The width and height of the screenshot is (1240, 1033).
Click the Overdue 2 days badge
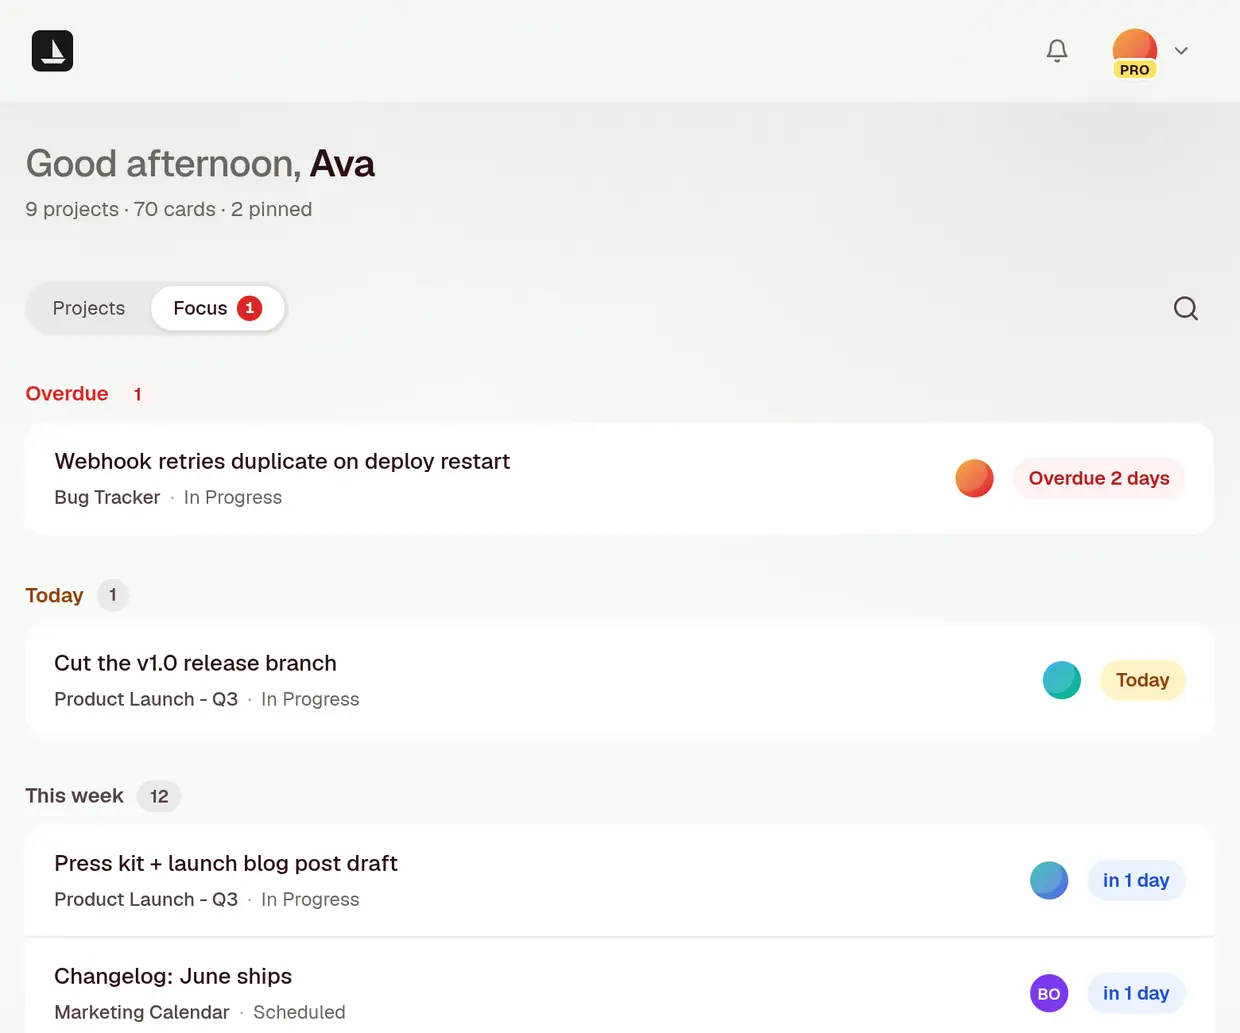coord(1099,478)
